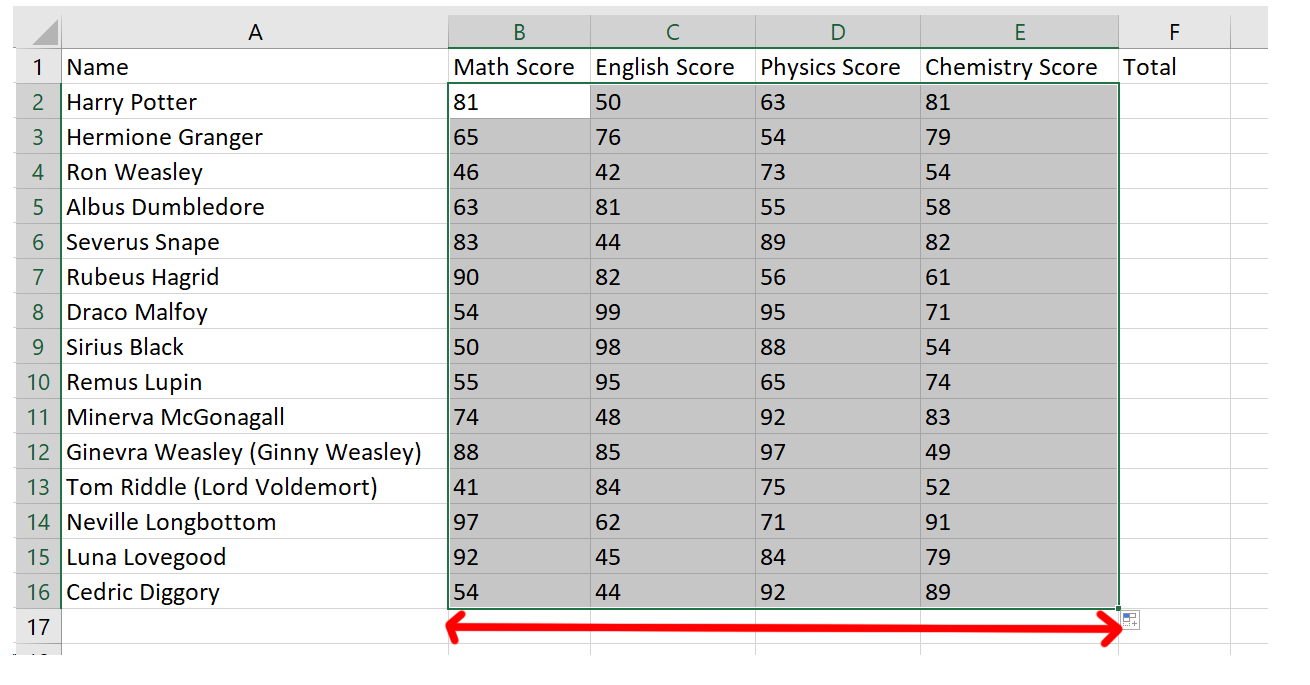Screen dimensions: 1310x685
Task: Click the empty Total cell for Cedric Diggory
Action: pyautogui.click(x=1174, y=592)
